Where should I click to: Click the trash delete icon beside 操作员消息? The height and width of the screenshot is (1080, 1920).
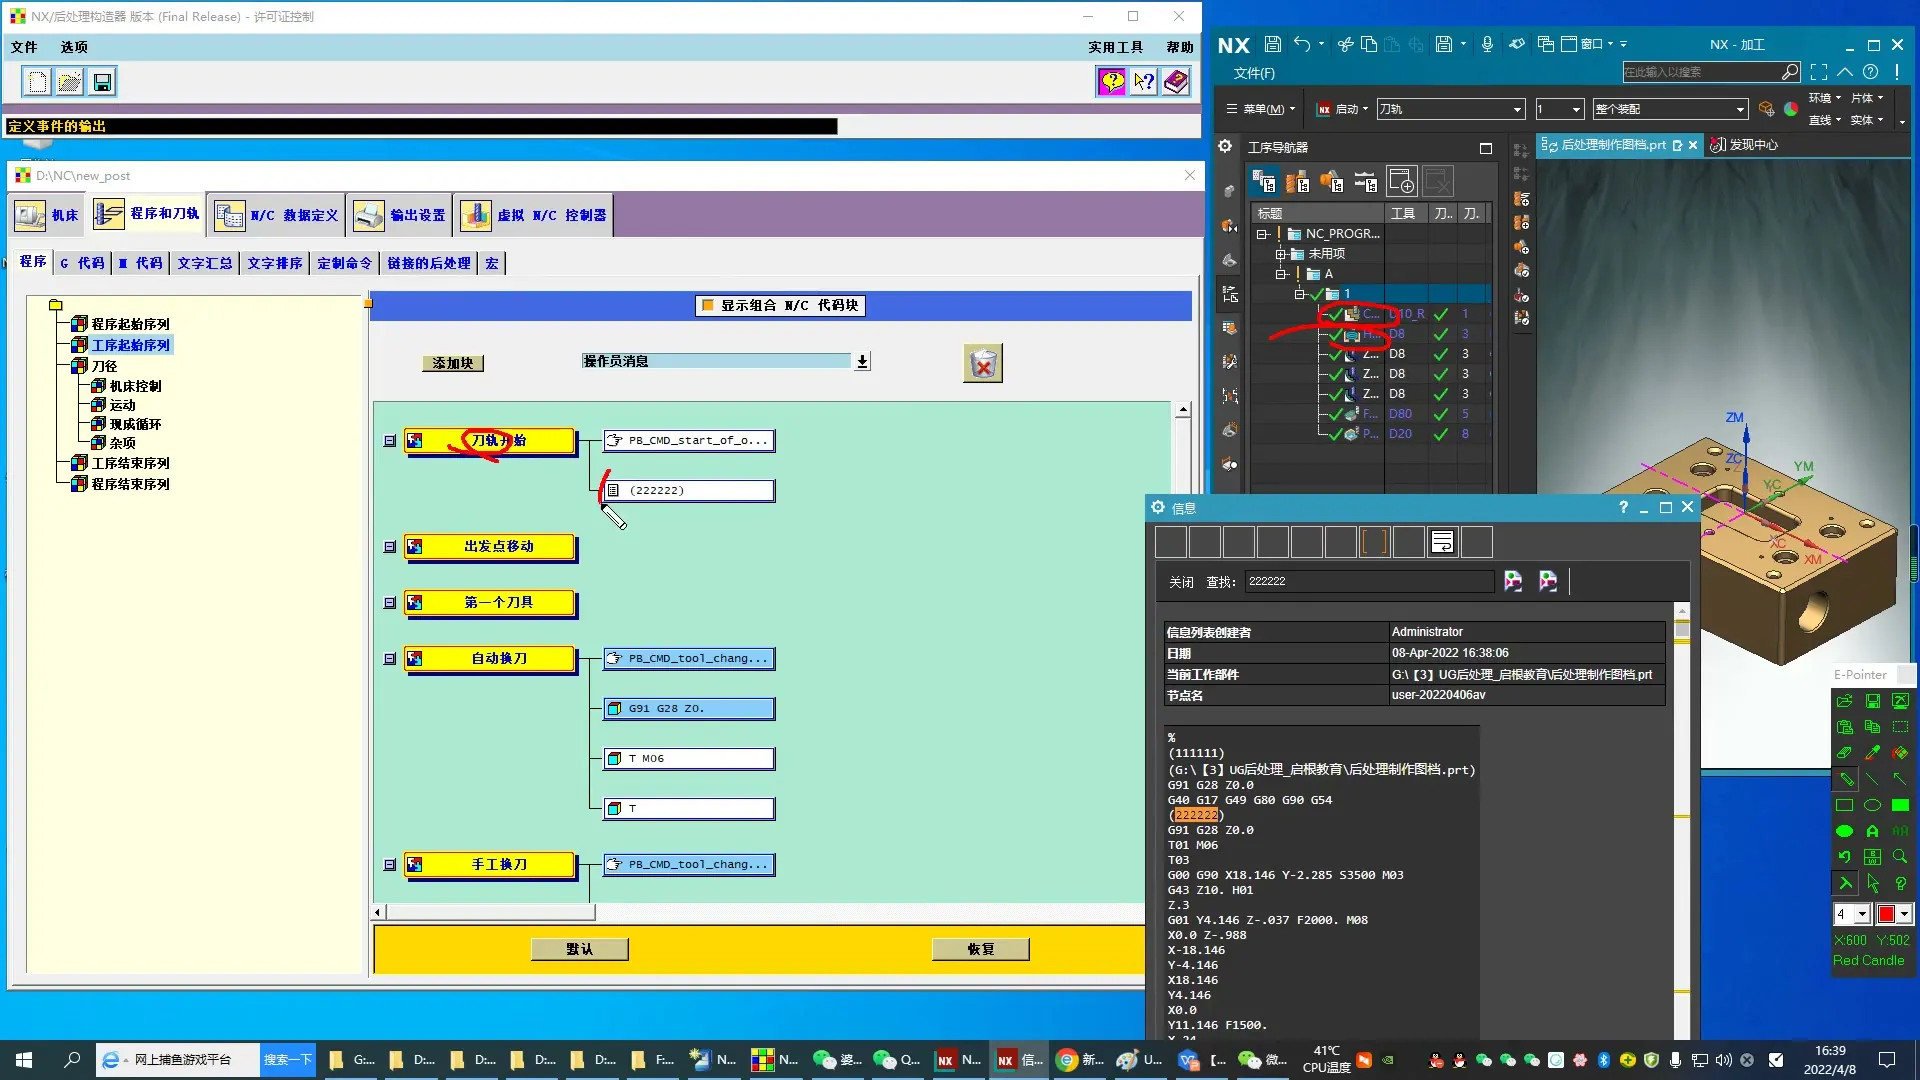[x=983, y=364]
